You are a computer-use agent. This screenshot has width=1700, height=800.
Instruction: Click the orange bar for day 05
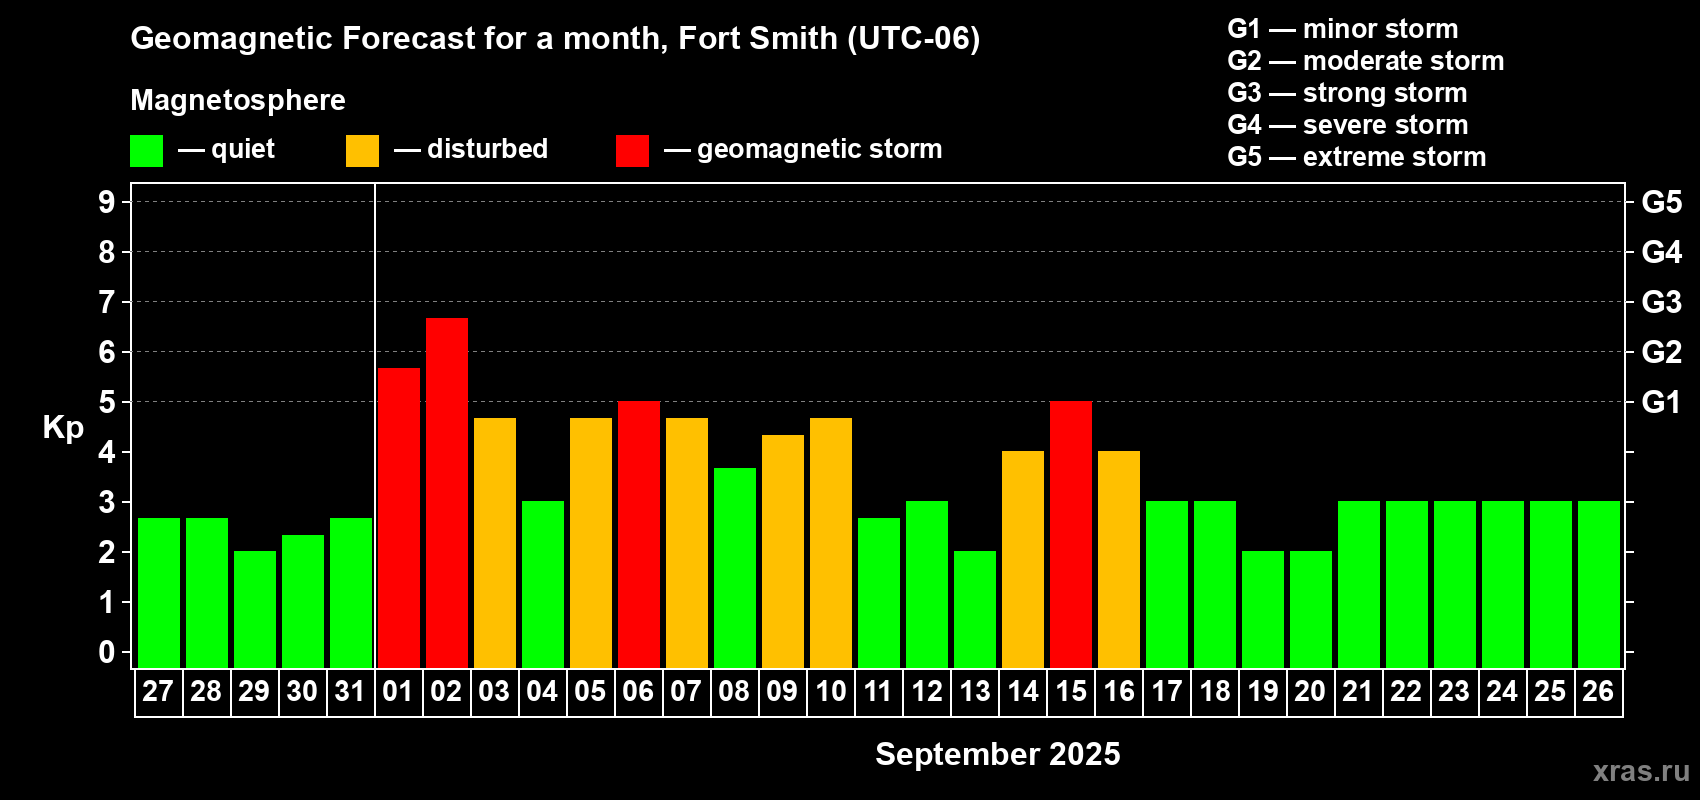coord(591,543)
